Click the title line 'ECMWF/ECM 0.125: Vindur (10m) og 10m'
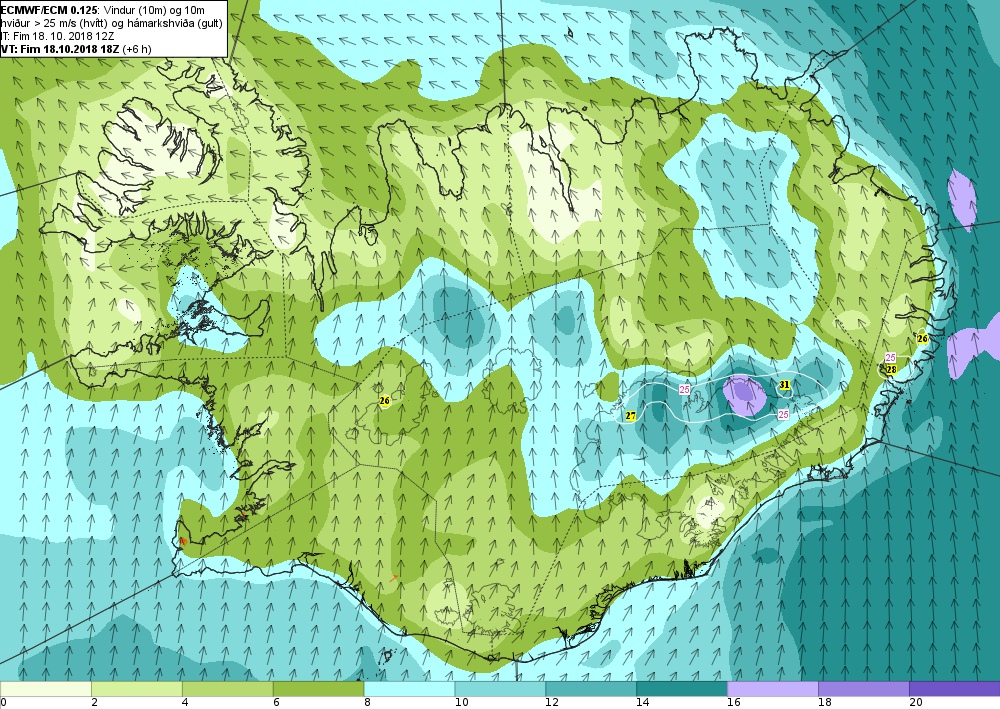 103,10
